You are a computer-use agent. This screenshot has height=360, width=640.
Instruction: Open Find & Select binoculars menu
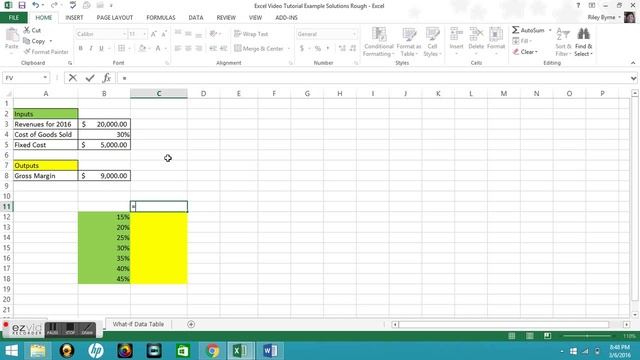pos(583,42)
